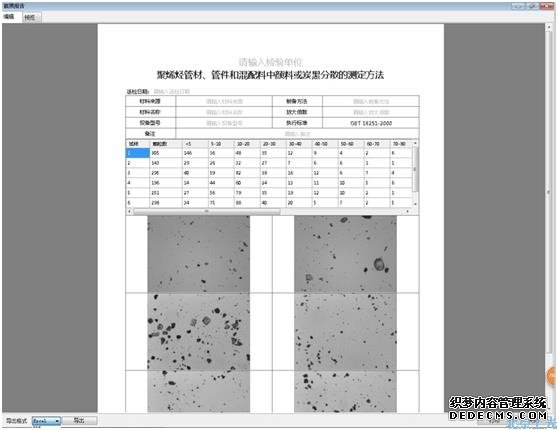This screenshot has width=558, height=430.
Task: Click the 请输入检验单位 placeholder field
Action: point(270,62)
